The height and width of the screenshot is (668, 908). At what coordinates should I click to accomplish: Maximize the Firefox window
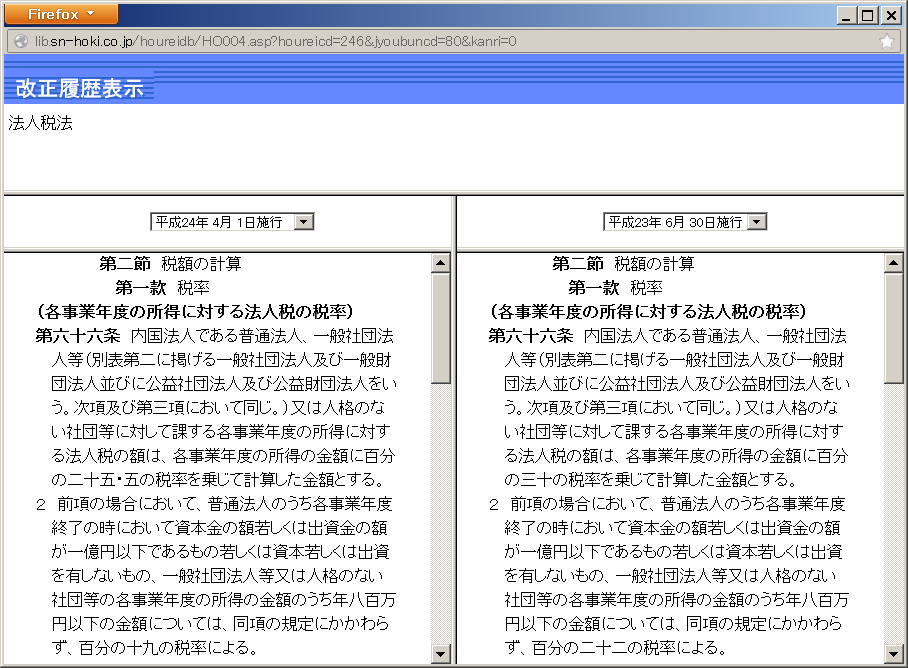(868, 16)
